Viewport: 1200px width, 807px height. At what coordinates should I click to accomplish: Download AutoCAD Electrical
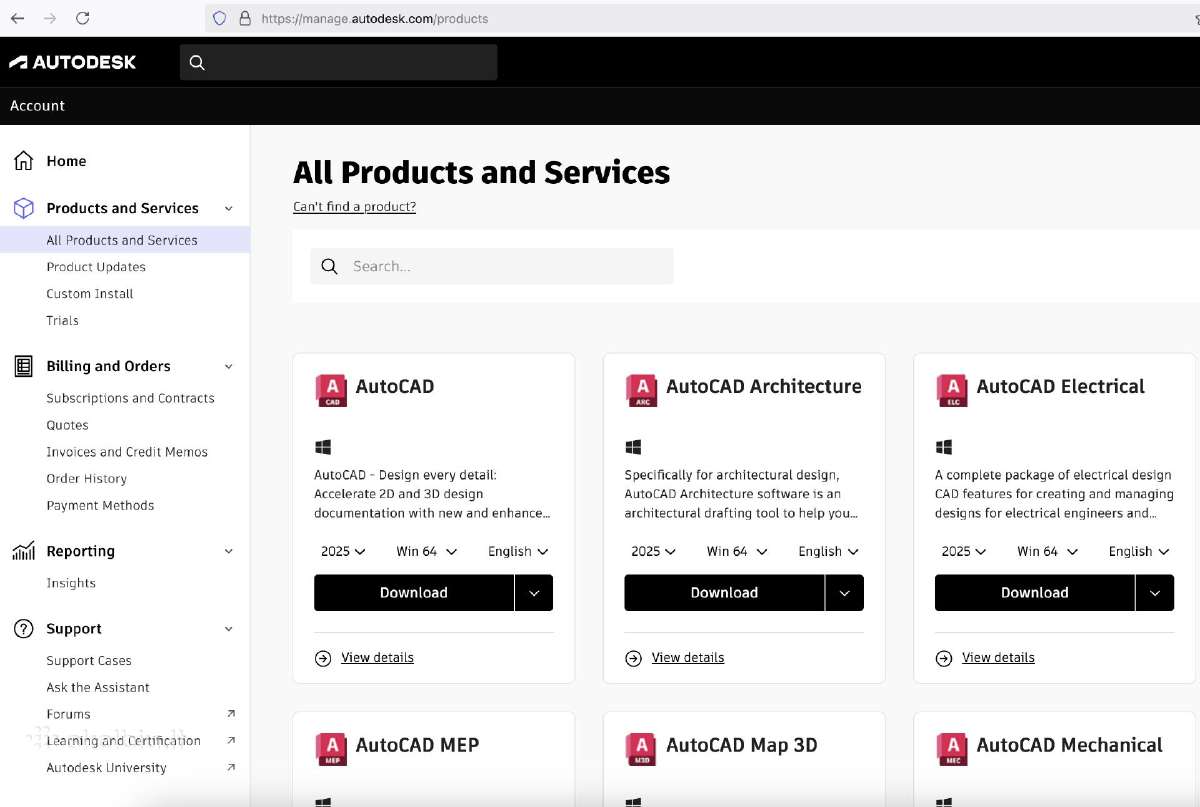point(1035,593)
